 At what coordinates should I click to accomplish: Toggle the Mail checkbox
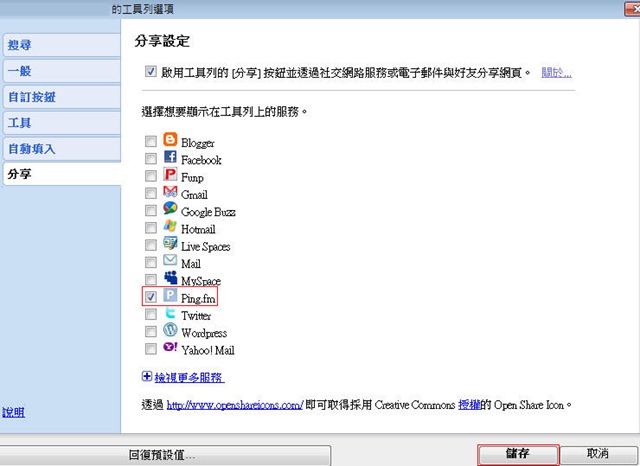pyautogui.click(x=151, y=262)
